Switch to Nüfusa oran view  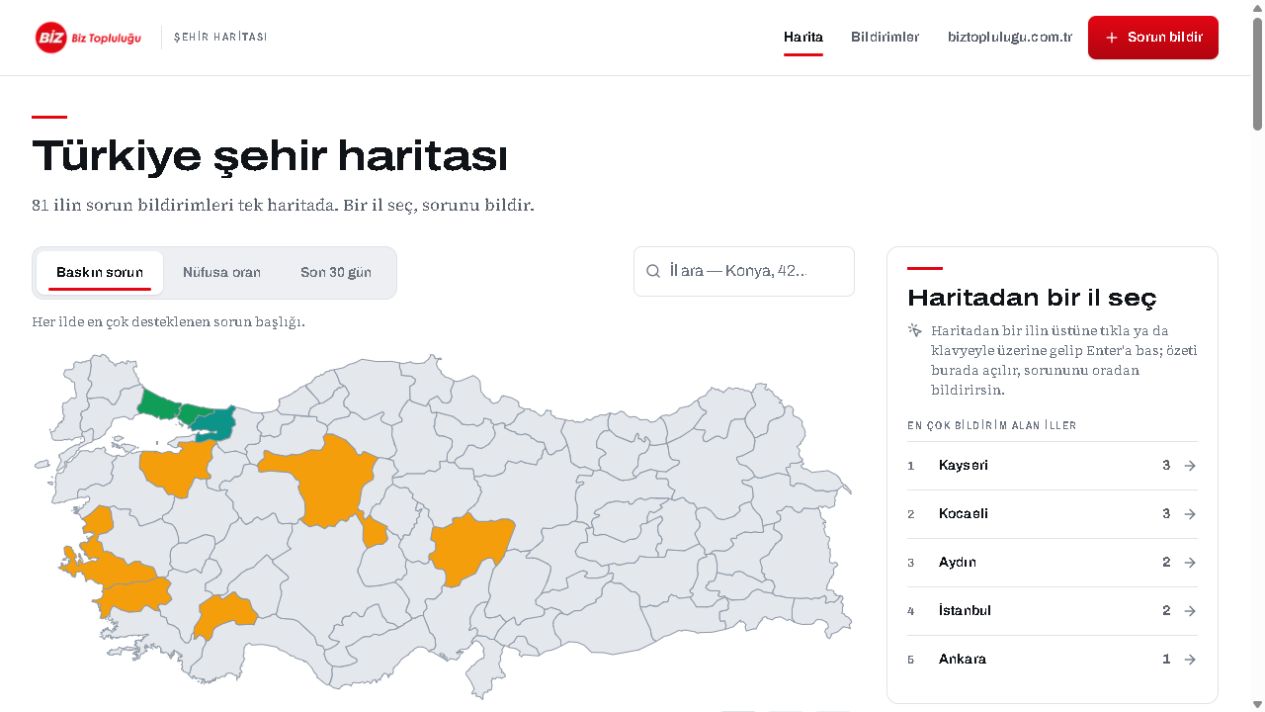point(222,272)
